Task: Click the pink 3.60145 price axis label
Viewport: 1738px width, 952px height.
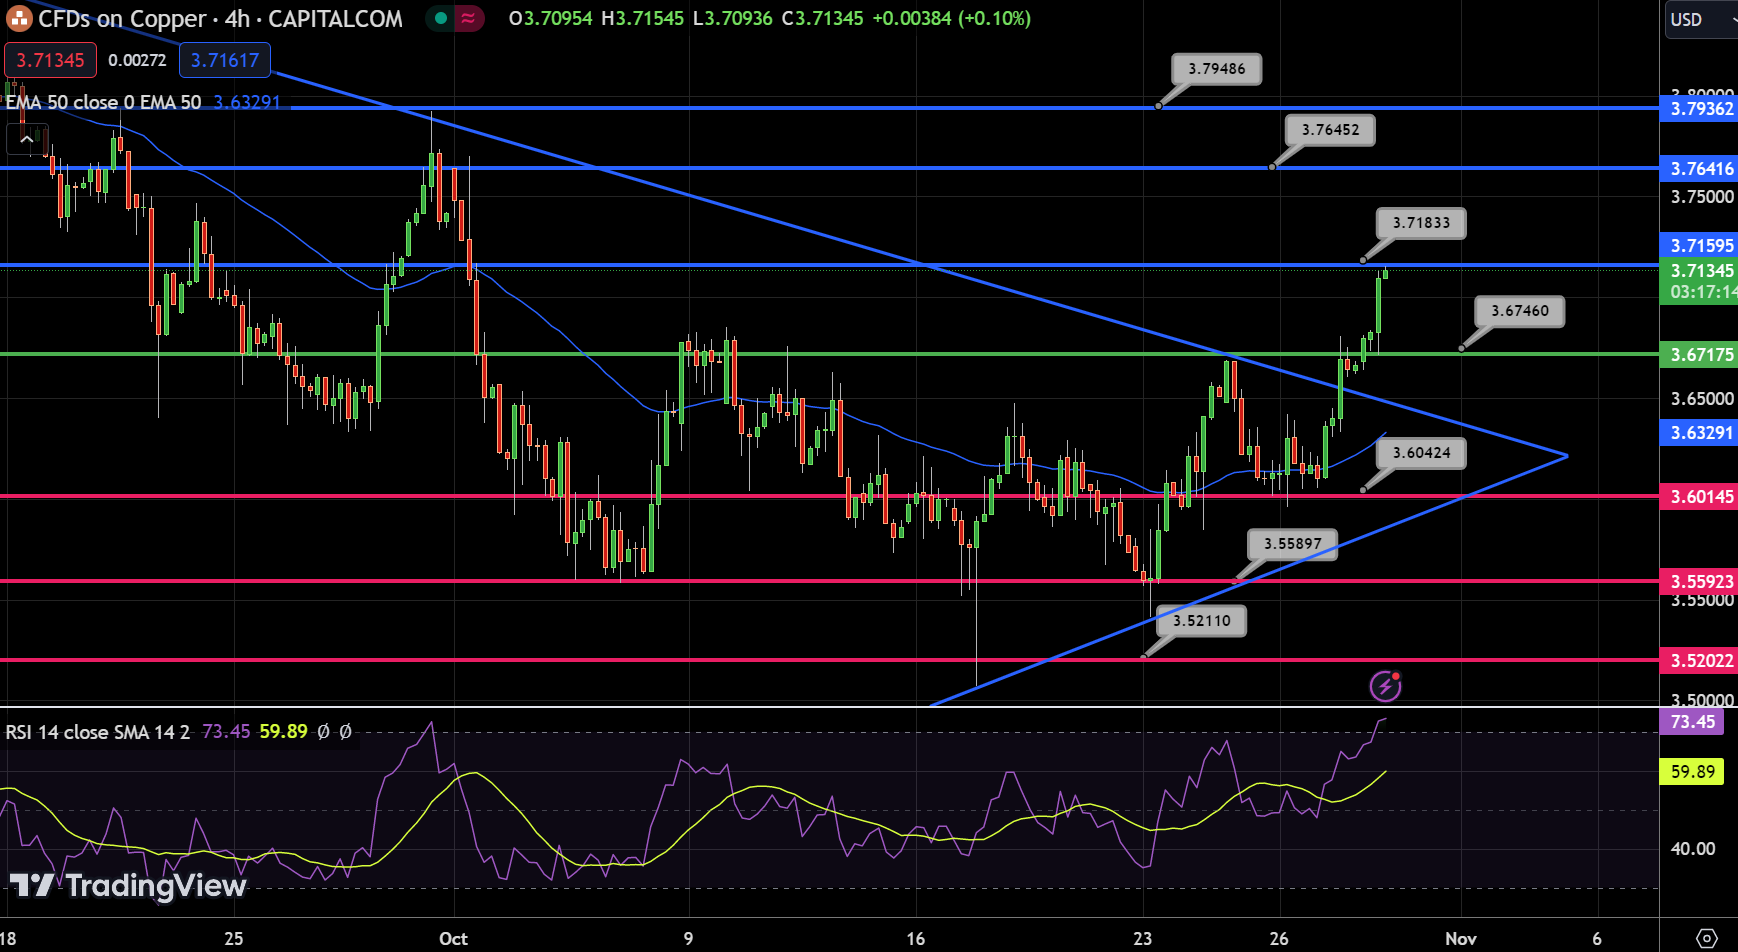Action: 1700,497
